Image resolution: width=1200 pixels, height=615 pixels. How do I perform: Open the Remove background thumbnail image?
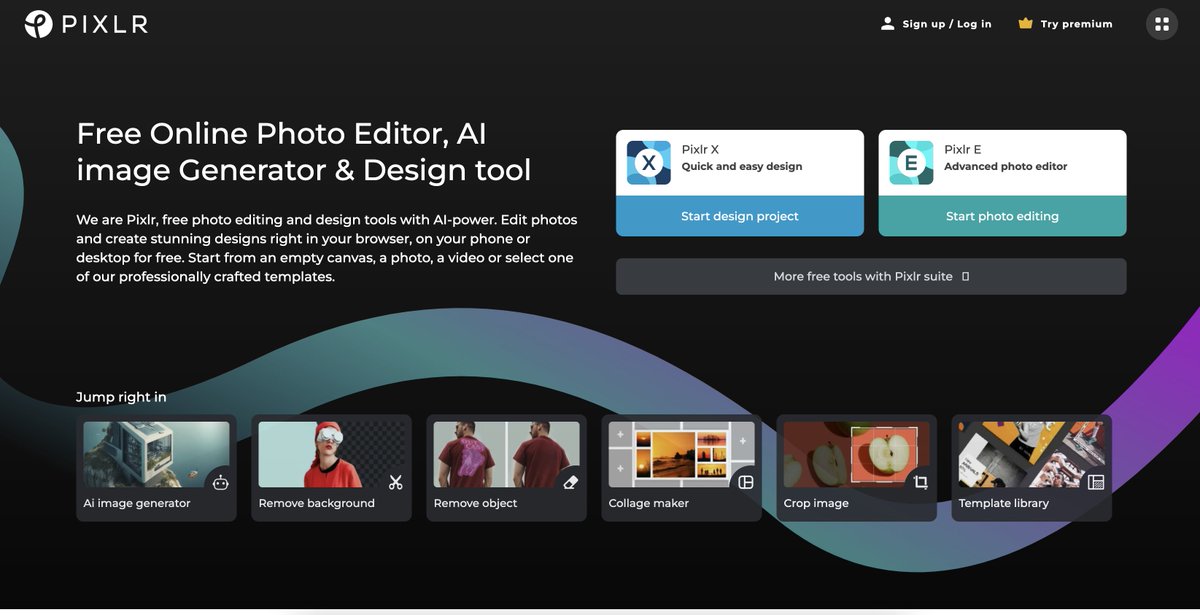click(x=331, y=454)
